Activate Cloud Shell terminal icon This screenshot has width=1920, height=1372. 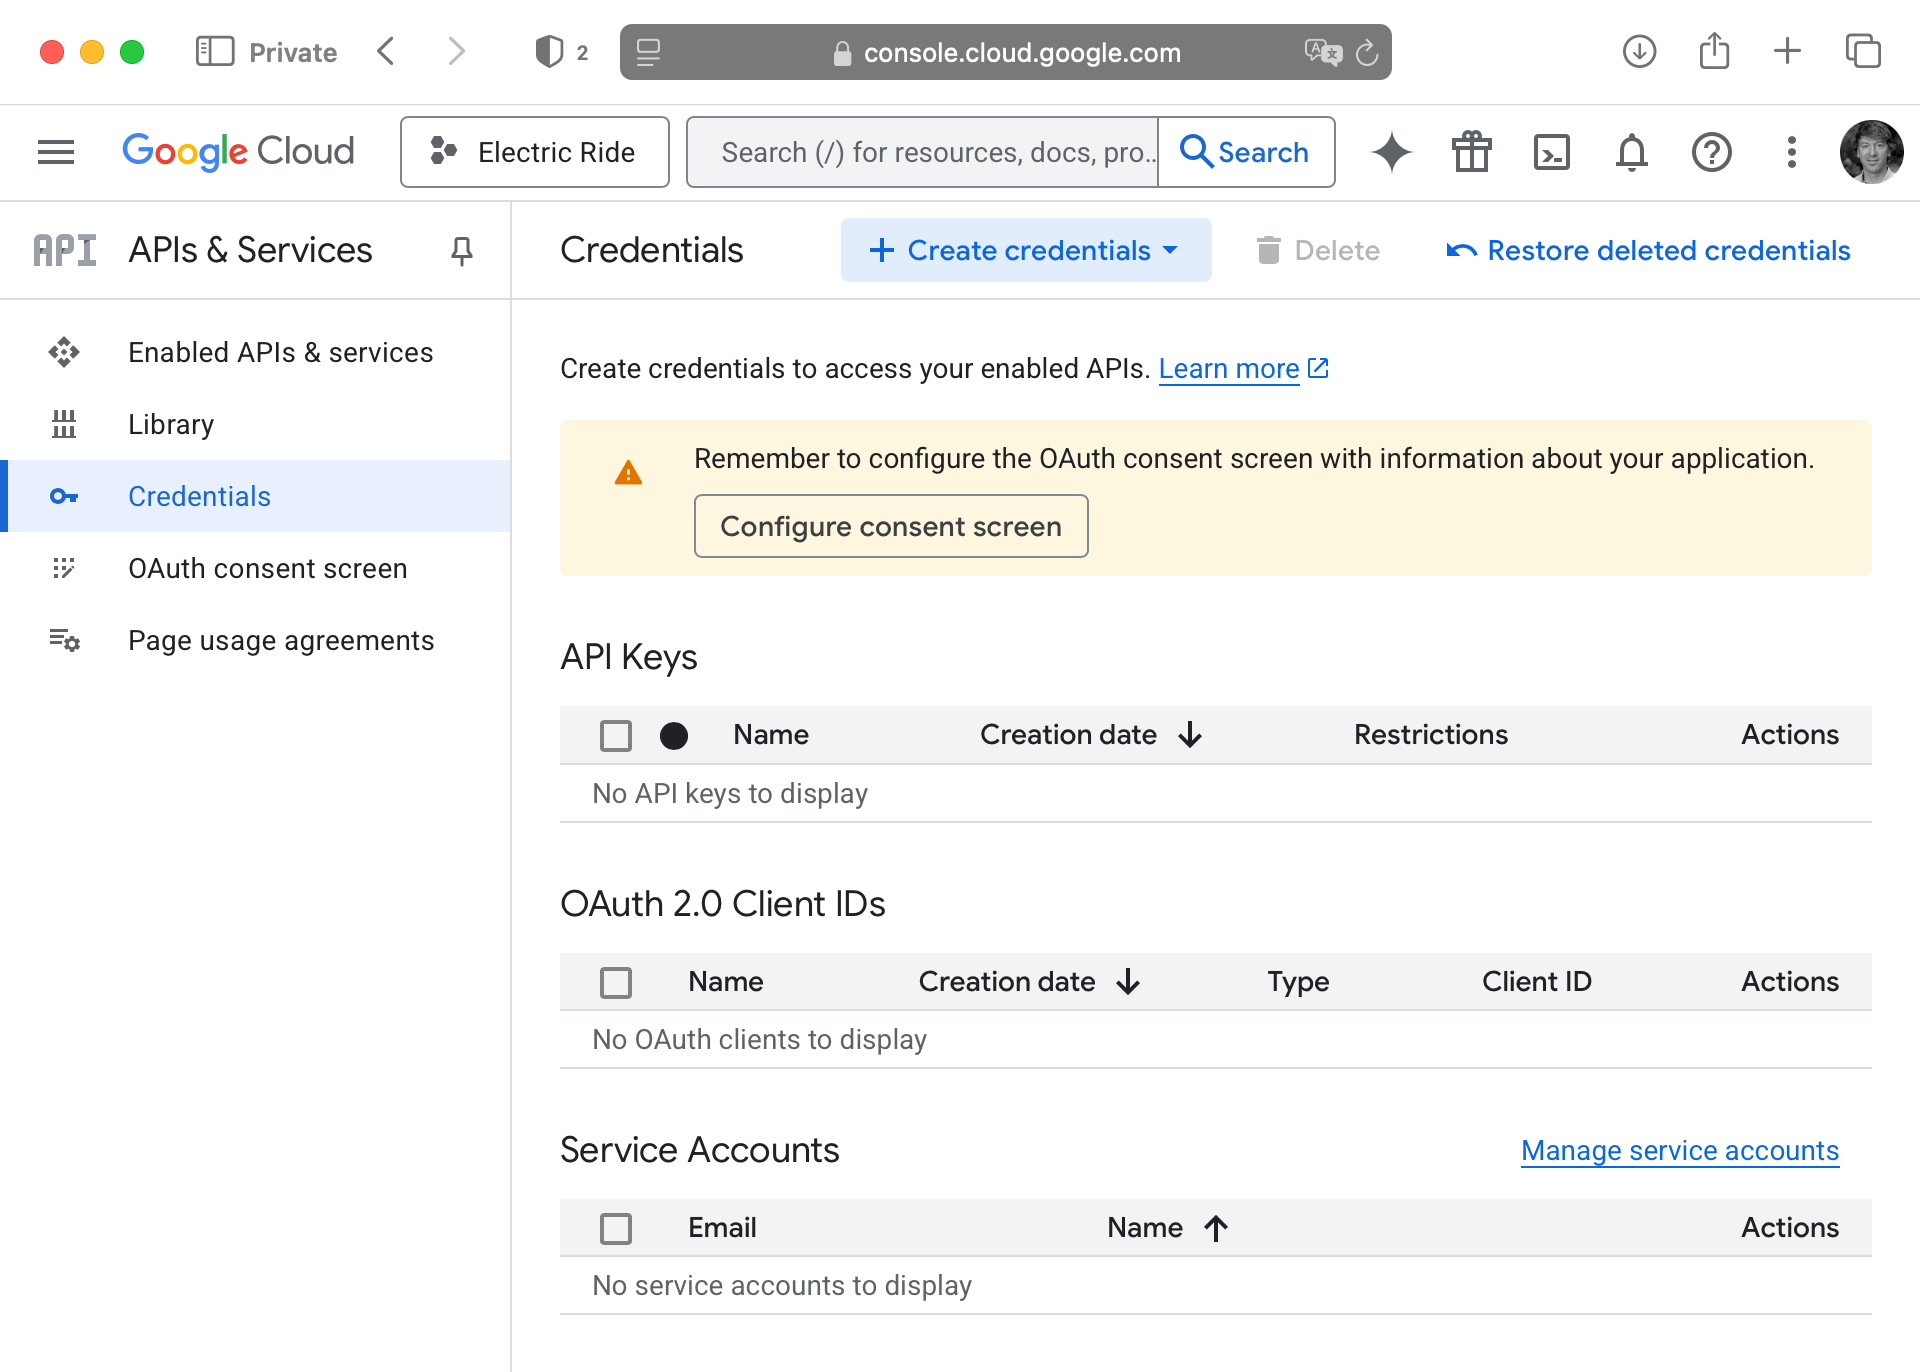tap(1551, 152)
